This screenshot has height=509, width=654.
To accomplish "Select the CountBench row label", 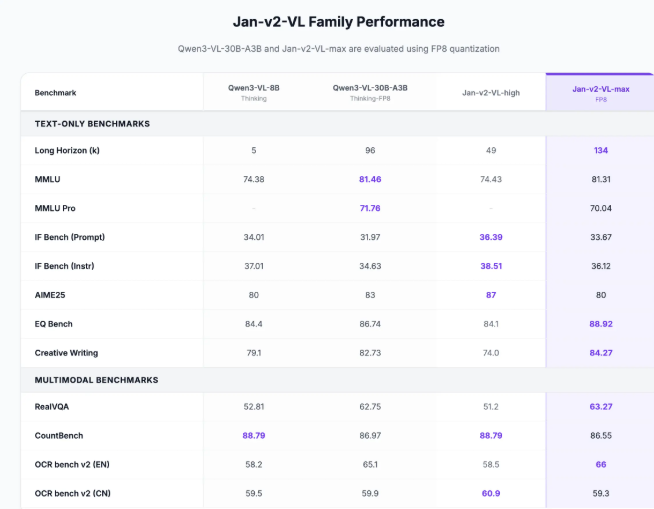I will (x=59, y=436).
